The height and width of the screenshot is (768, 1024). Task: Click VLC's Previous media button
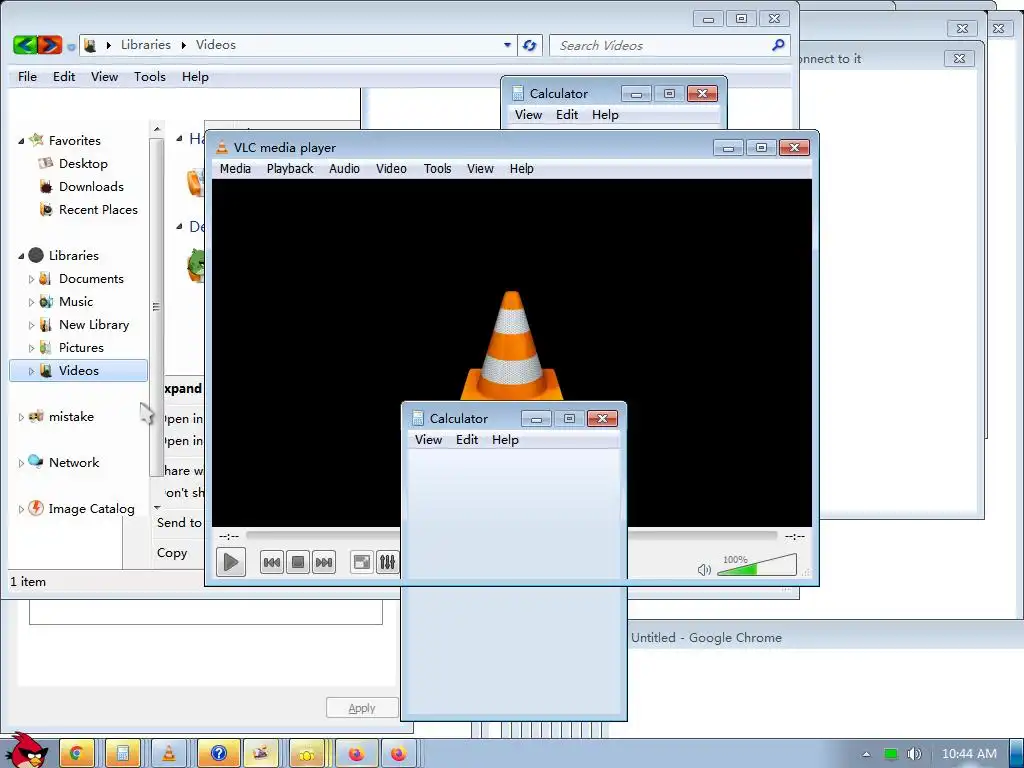point(272,562)
